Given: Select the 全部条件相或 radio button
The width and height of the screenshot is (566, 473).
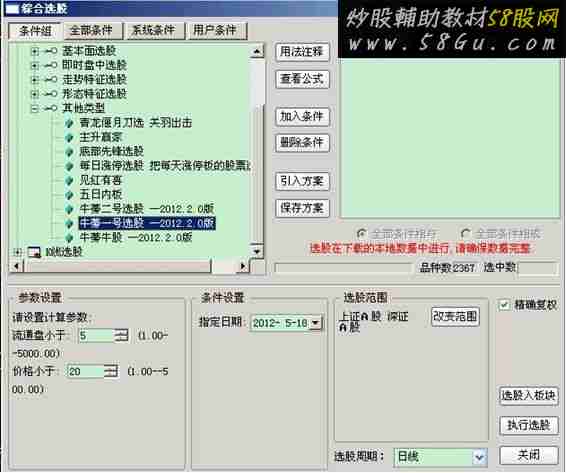Looking at the screenshot, I should click(466, 234).
